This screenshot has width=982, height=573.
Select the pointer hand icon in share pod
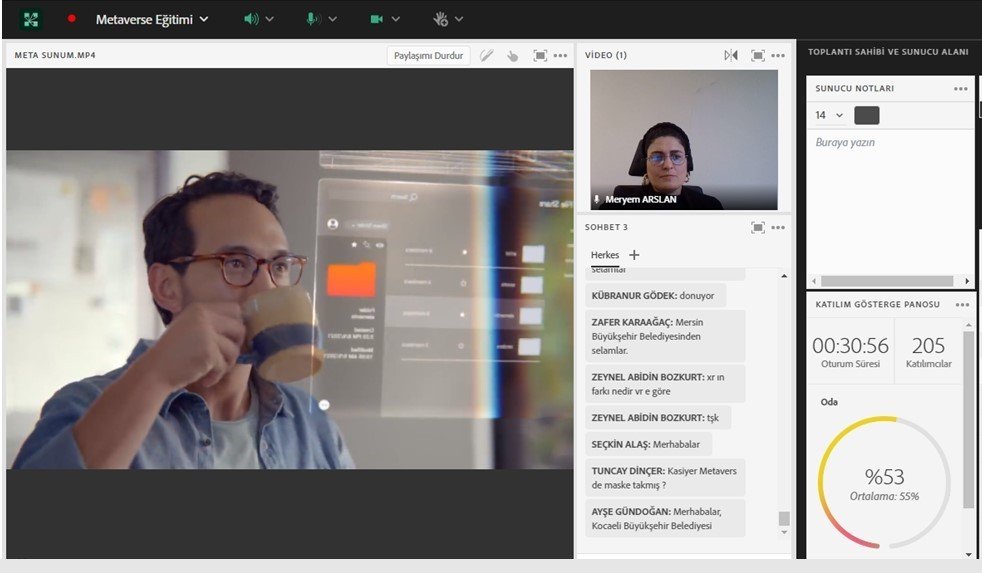[513, 56]
